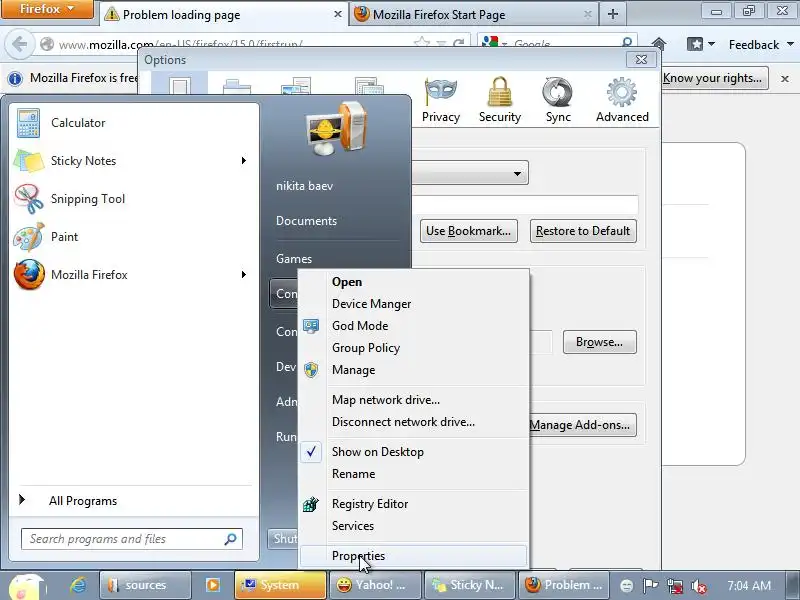This screenshot has width=800, height=600.
Task: Expand Sticky Notes jump list arrow
Action: coord(244,161)
